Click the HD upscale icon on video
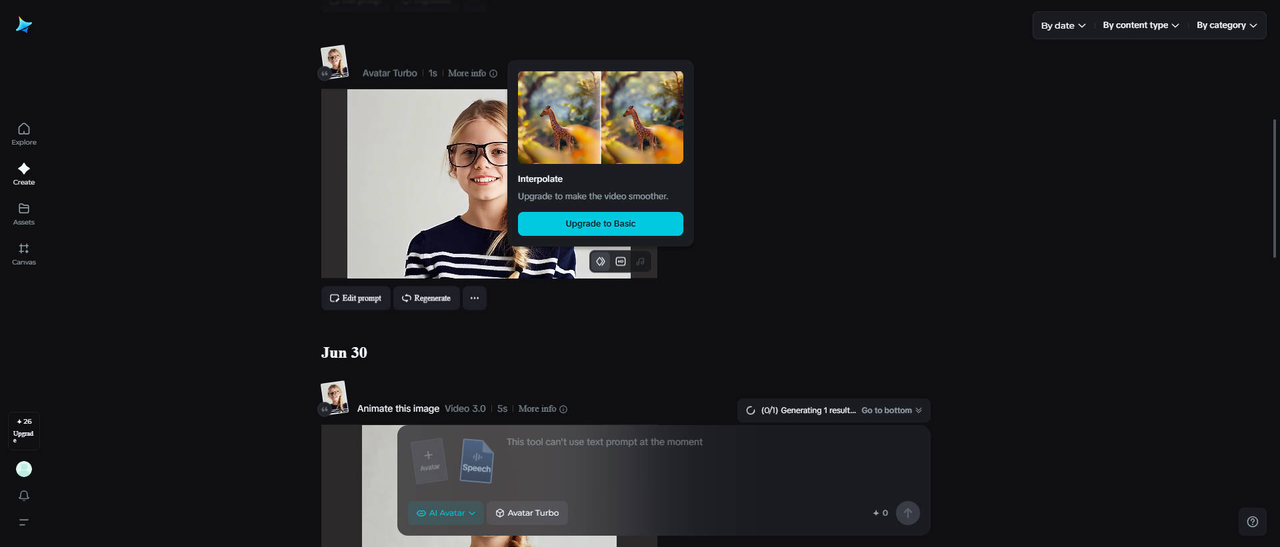Viewport: 1280px width, 547px height. [621, 262]
